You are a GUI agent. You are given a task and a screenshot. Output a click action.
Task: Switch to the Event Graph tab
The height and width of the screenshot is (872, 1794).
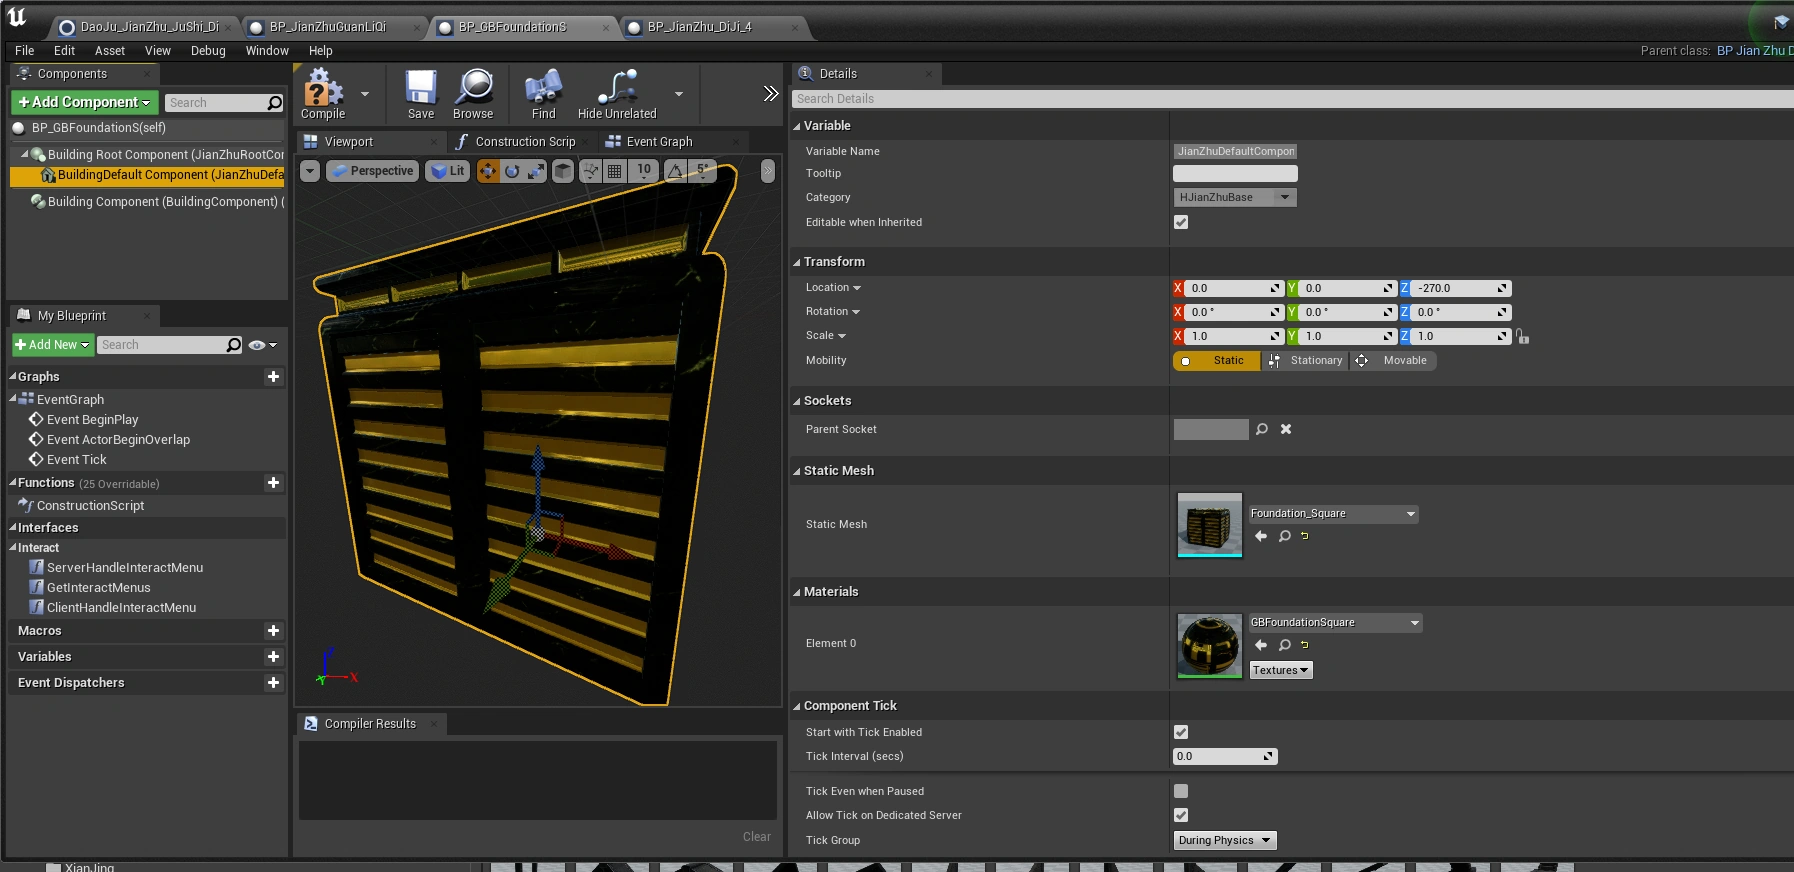tap(658, 142)
